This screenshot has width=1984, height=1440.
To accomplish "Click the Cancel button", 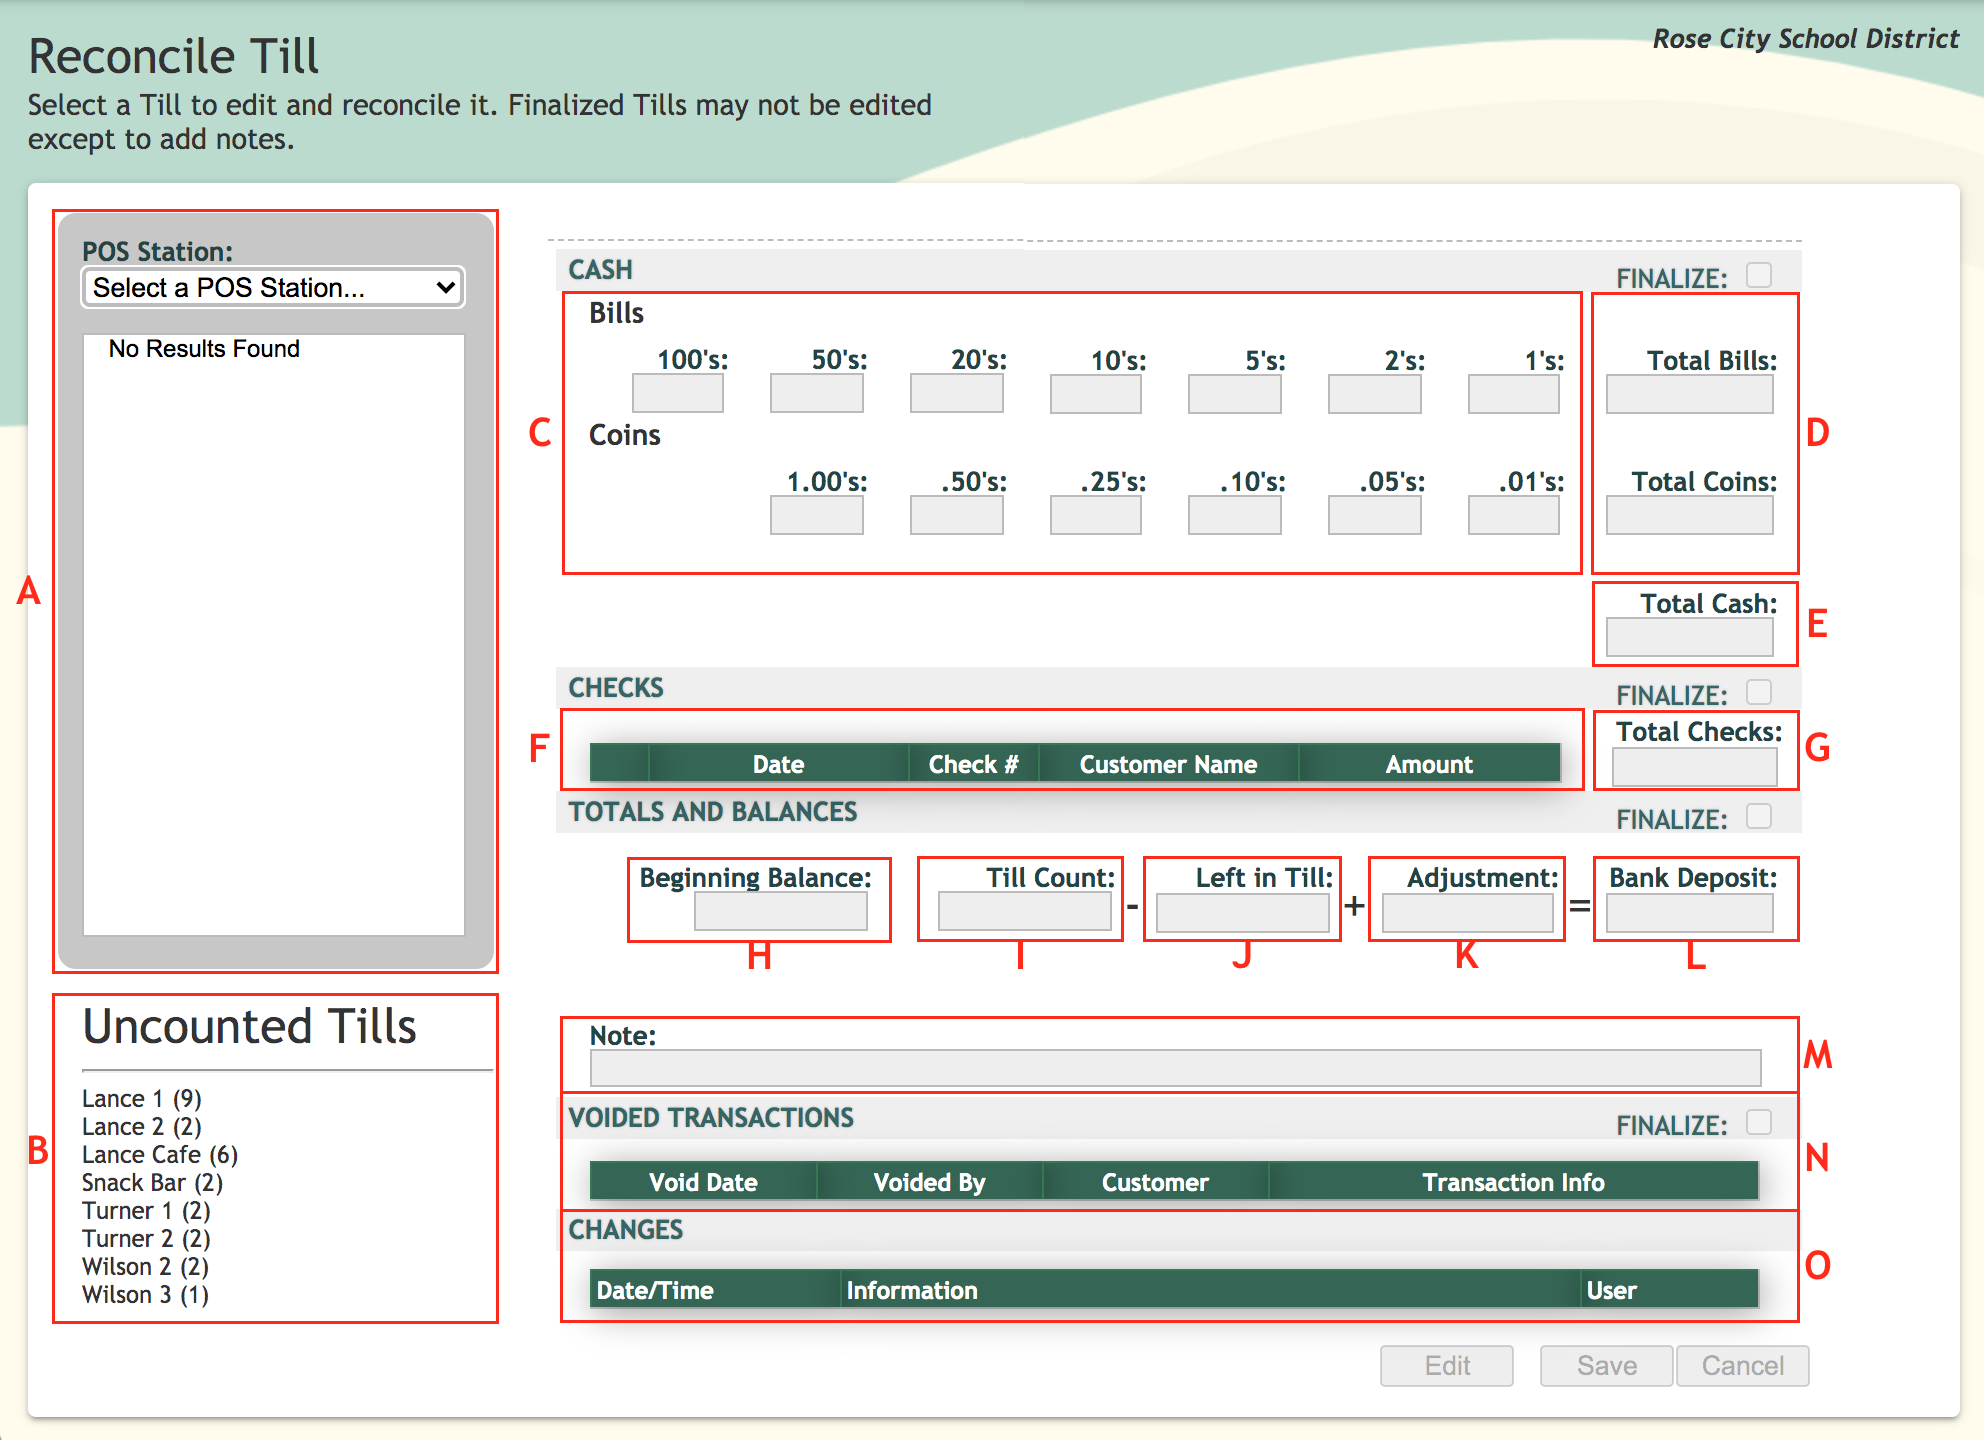I will [x=1742, y=1366].
